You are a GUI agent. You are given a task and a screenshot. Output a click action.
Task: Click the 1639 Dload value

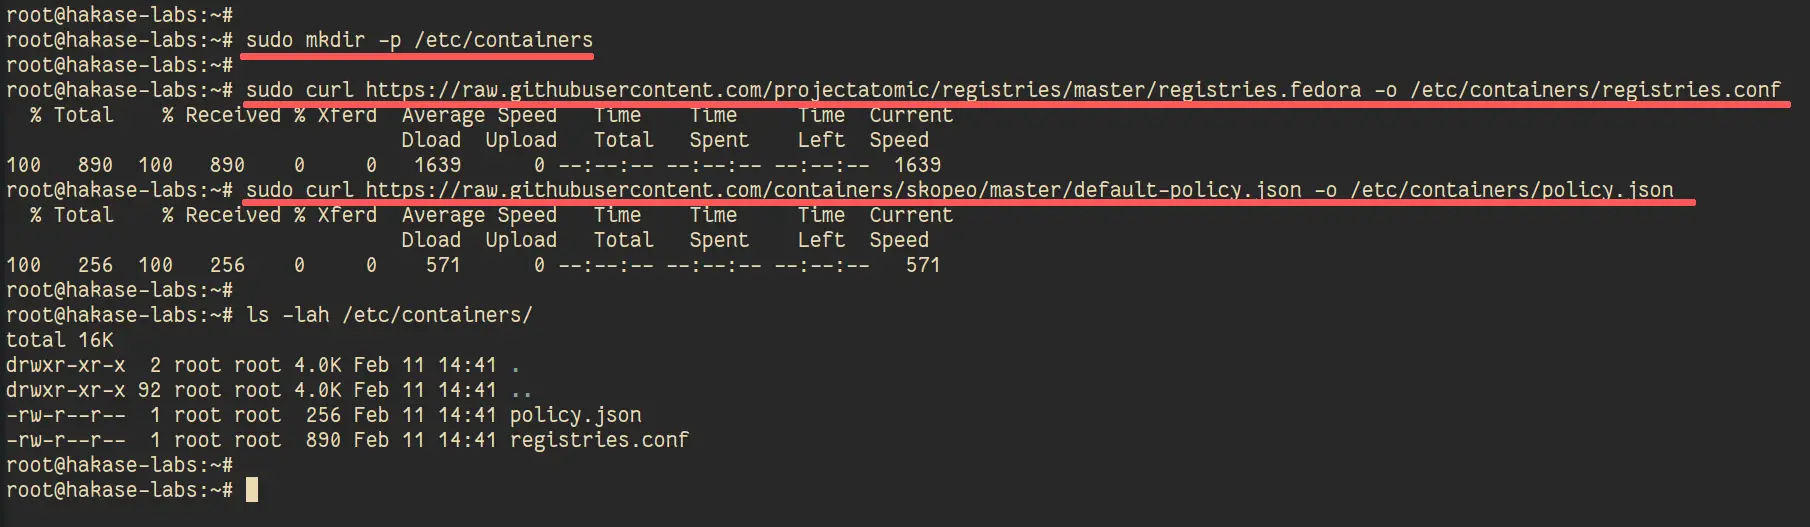tap(437, 165)
